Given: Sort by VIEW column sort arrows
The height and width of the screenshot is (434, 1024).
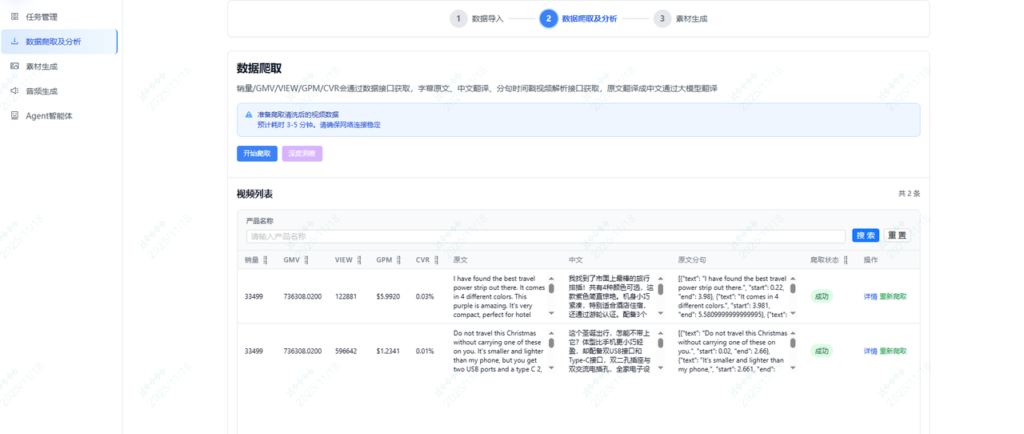Looking at the screenshot, I should click(360, 260).
